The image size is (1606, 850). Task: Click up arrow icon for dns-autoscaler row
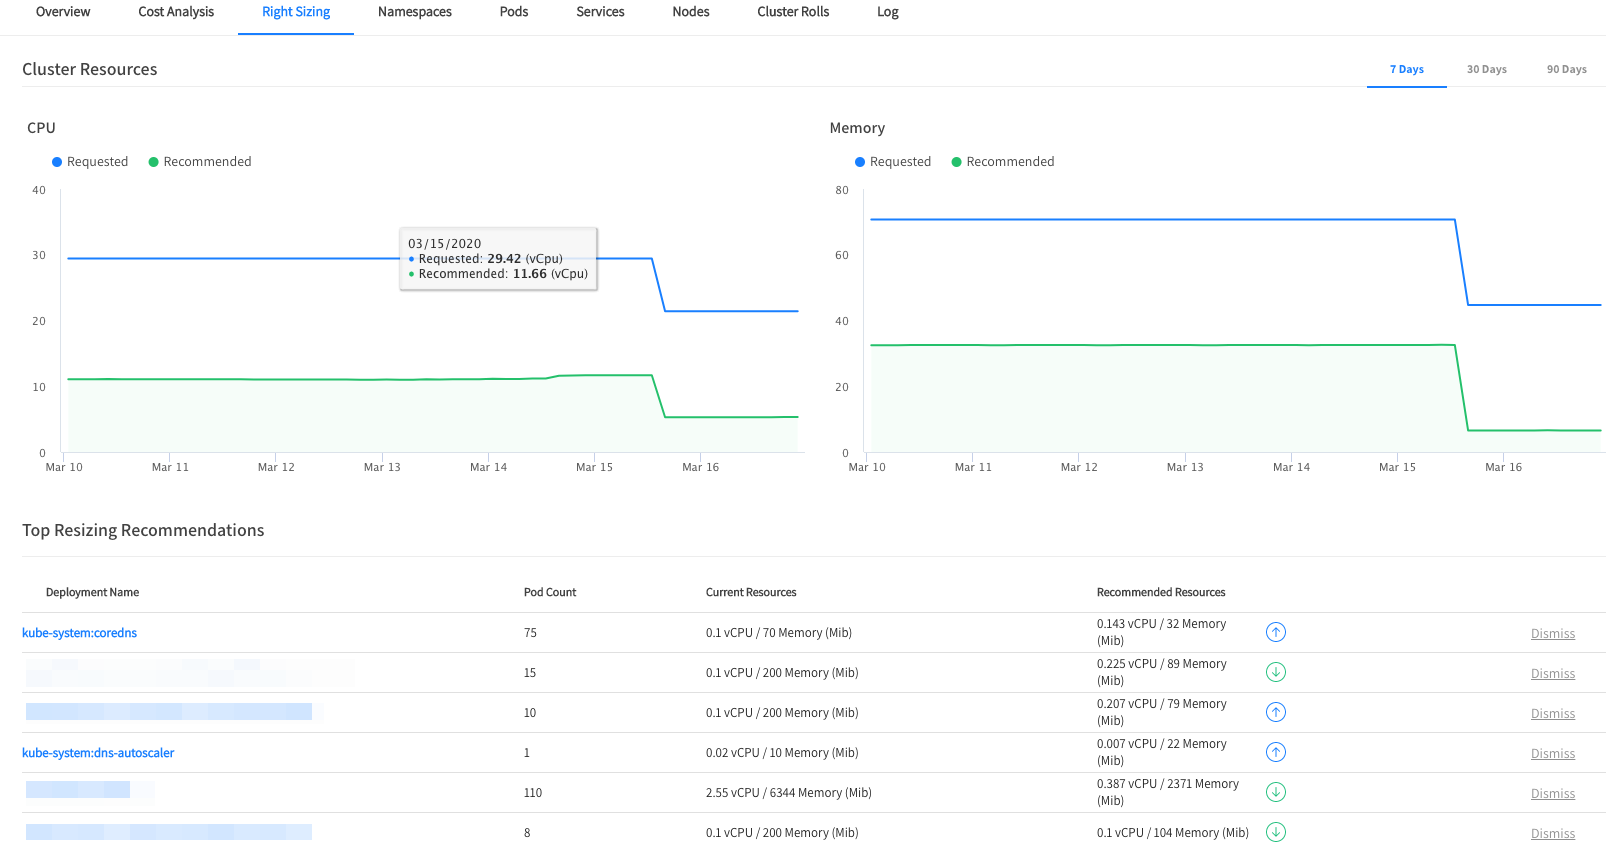click(x=1275, y=752)
